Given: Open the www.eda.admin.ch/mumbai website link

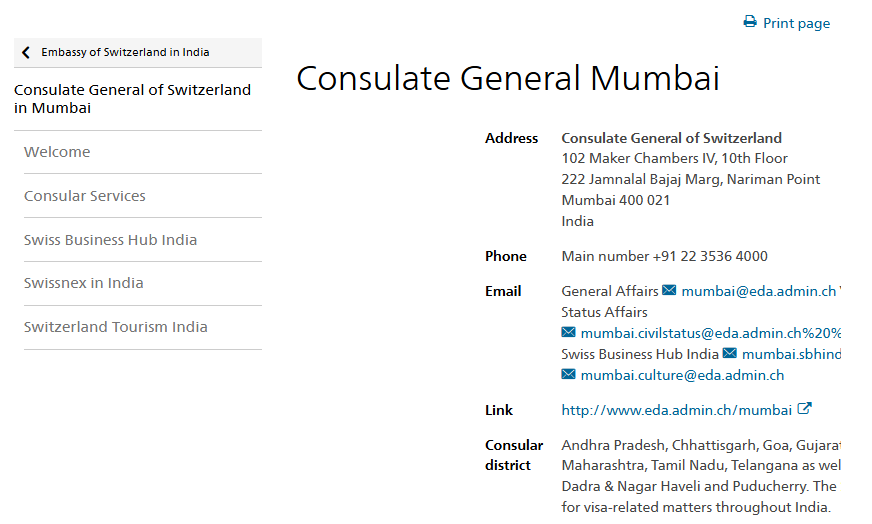Looking at the screenshot, I should (676, 410).
